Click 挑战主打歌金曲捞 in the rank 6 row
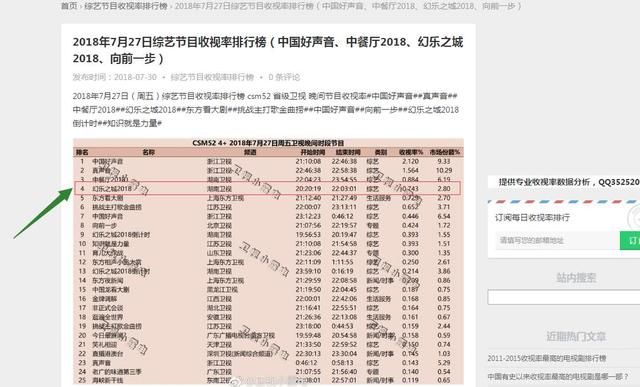This screenshot has height=387, width=640. (x=117, y=207)
